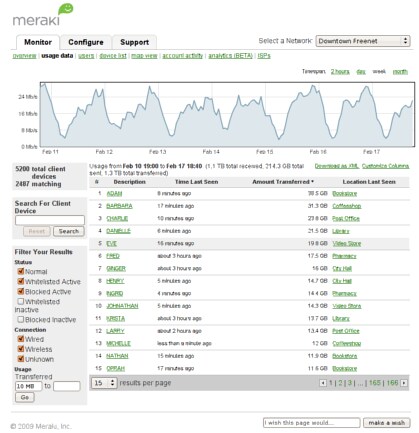419x433 pixels.
Task: Open client MICHELLE details
Action: [x=118, y=344]
